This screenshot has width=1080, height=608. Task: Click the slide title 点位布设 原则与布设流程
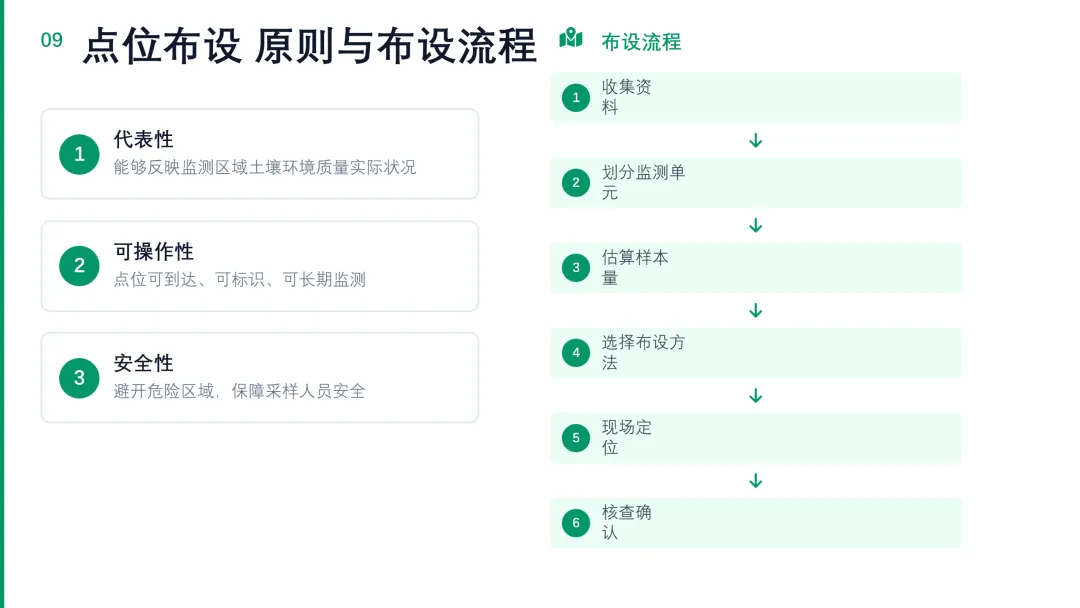point(309,46)
